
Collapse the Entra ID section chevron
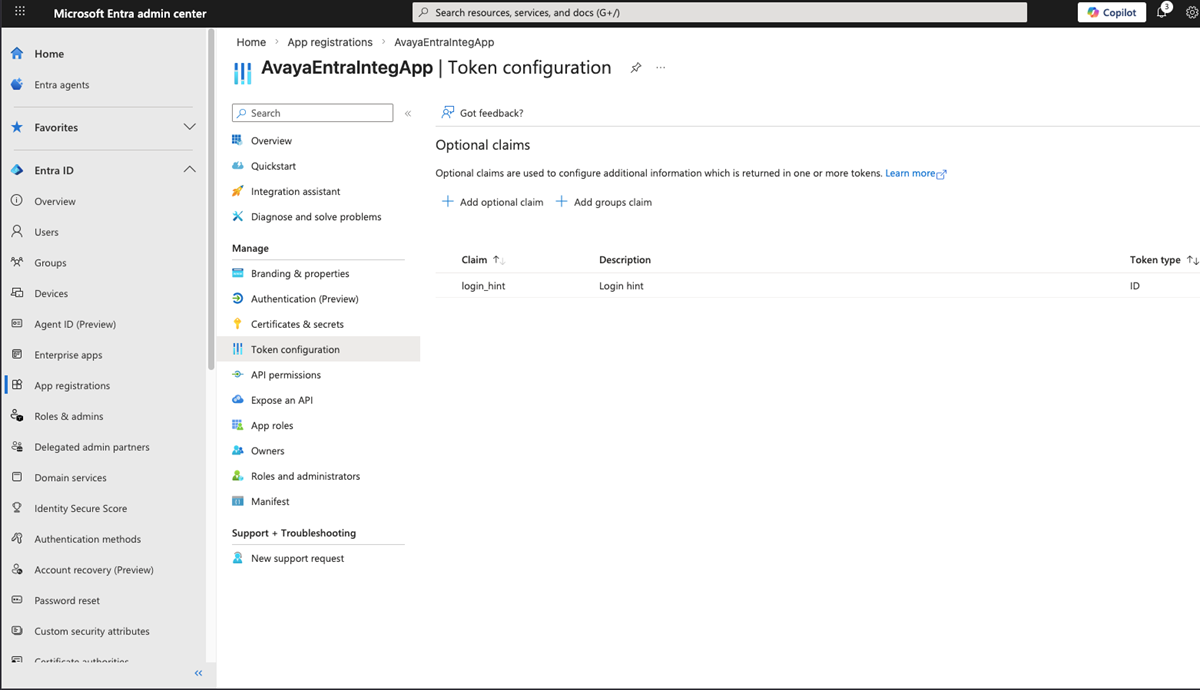click(190, 170)
